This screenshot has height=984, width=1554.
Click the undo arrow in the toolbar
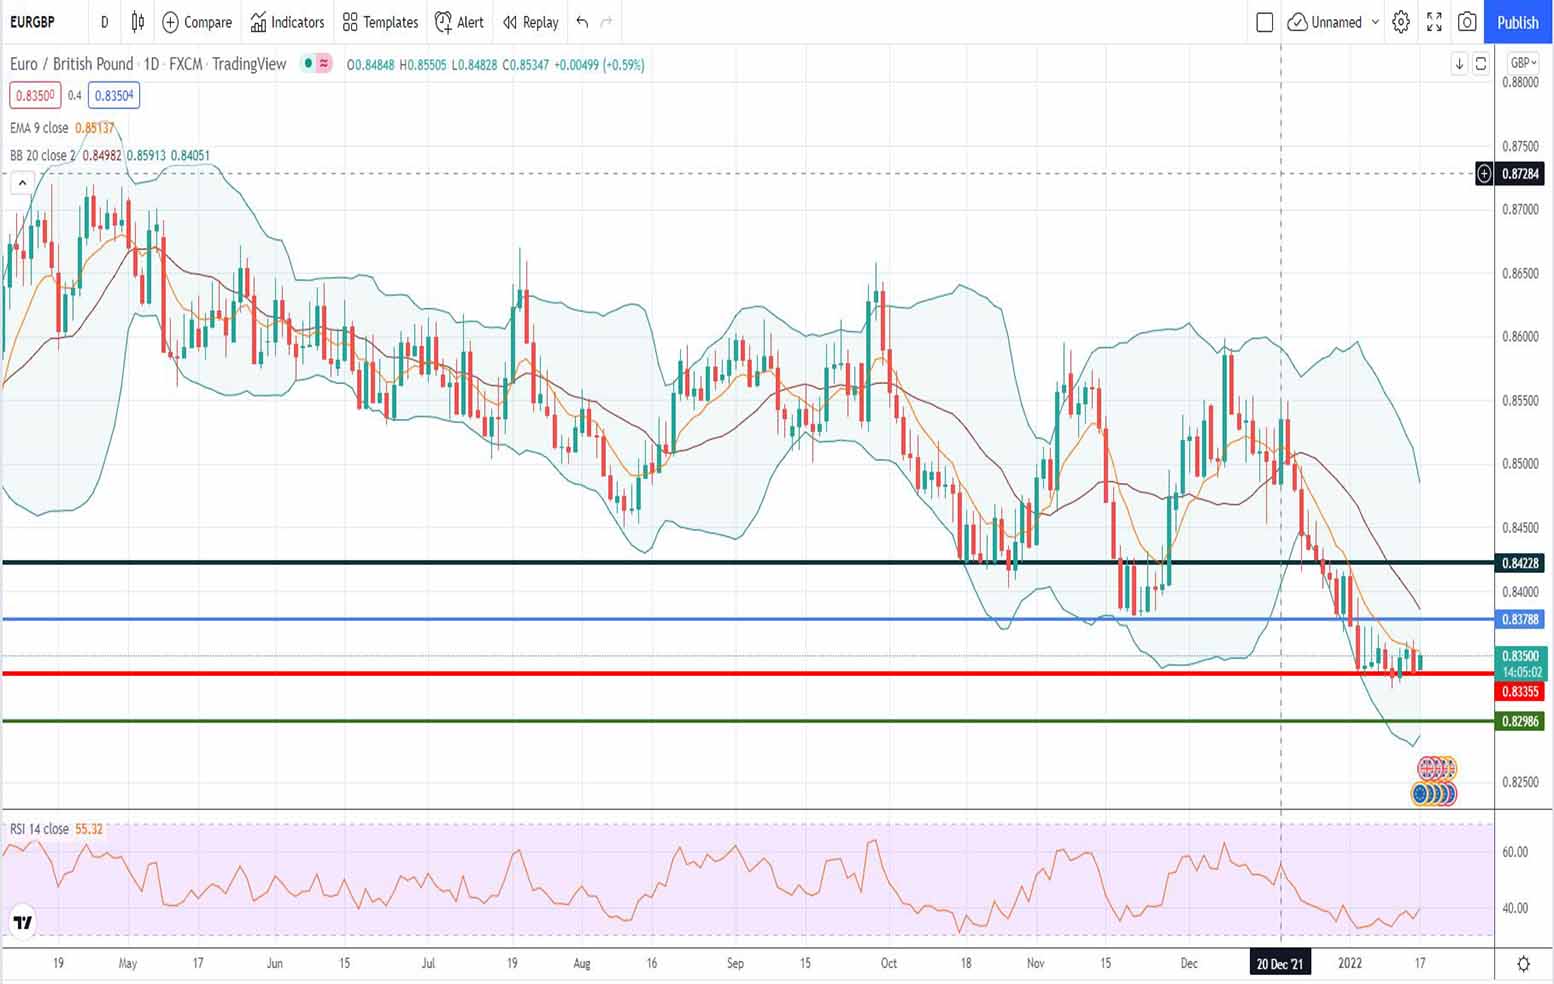582,22
